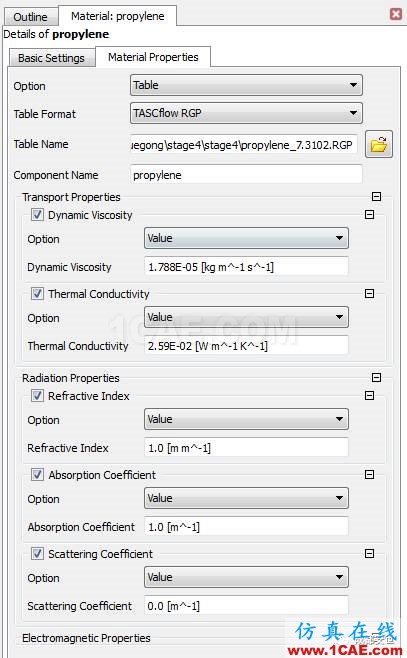This screenshot has height=658, width=407.
Task: Toggle the Scattering Coefficient checkbox
Action: click(37, 554)
